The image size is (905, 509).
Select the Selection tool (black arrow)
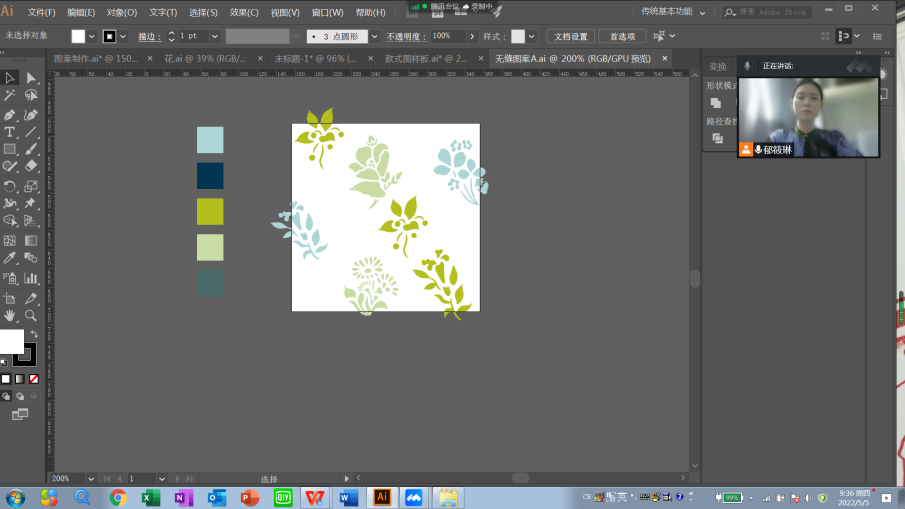pos(10,78)
